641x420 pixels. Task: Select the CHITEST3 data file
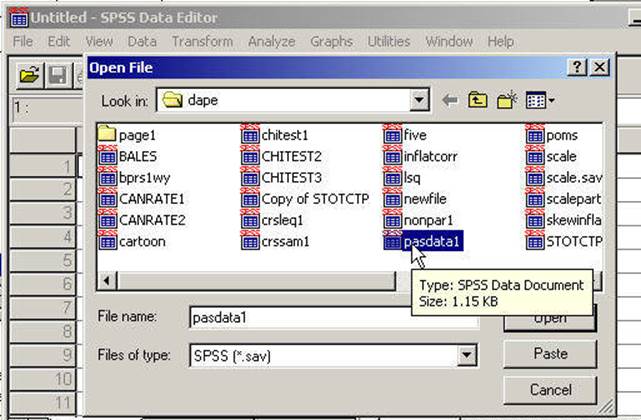(x=282, y=177)
